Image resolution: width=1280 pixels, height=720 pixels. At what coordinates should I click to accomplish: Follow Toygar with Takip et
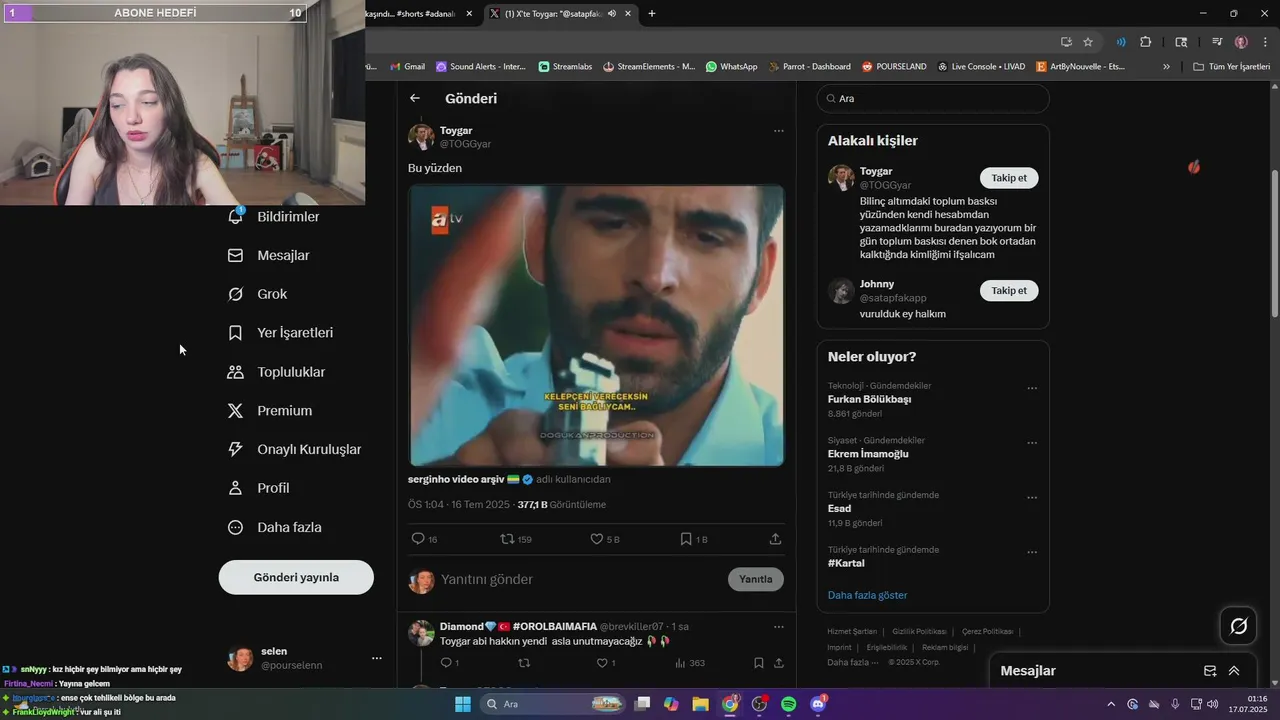tap(1009, 178)
